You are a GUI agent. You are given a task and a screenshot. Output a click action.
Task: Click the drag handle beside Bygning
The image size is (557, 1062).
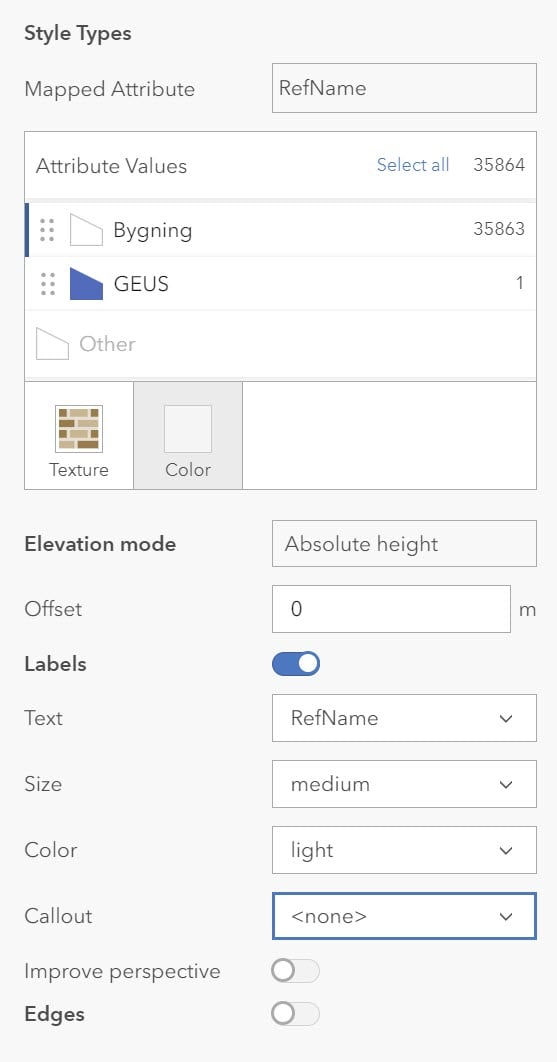click(x=47, y=230)
